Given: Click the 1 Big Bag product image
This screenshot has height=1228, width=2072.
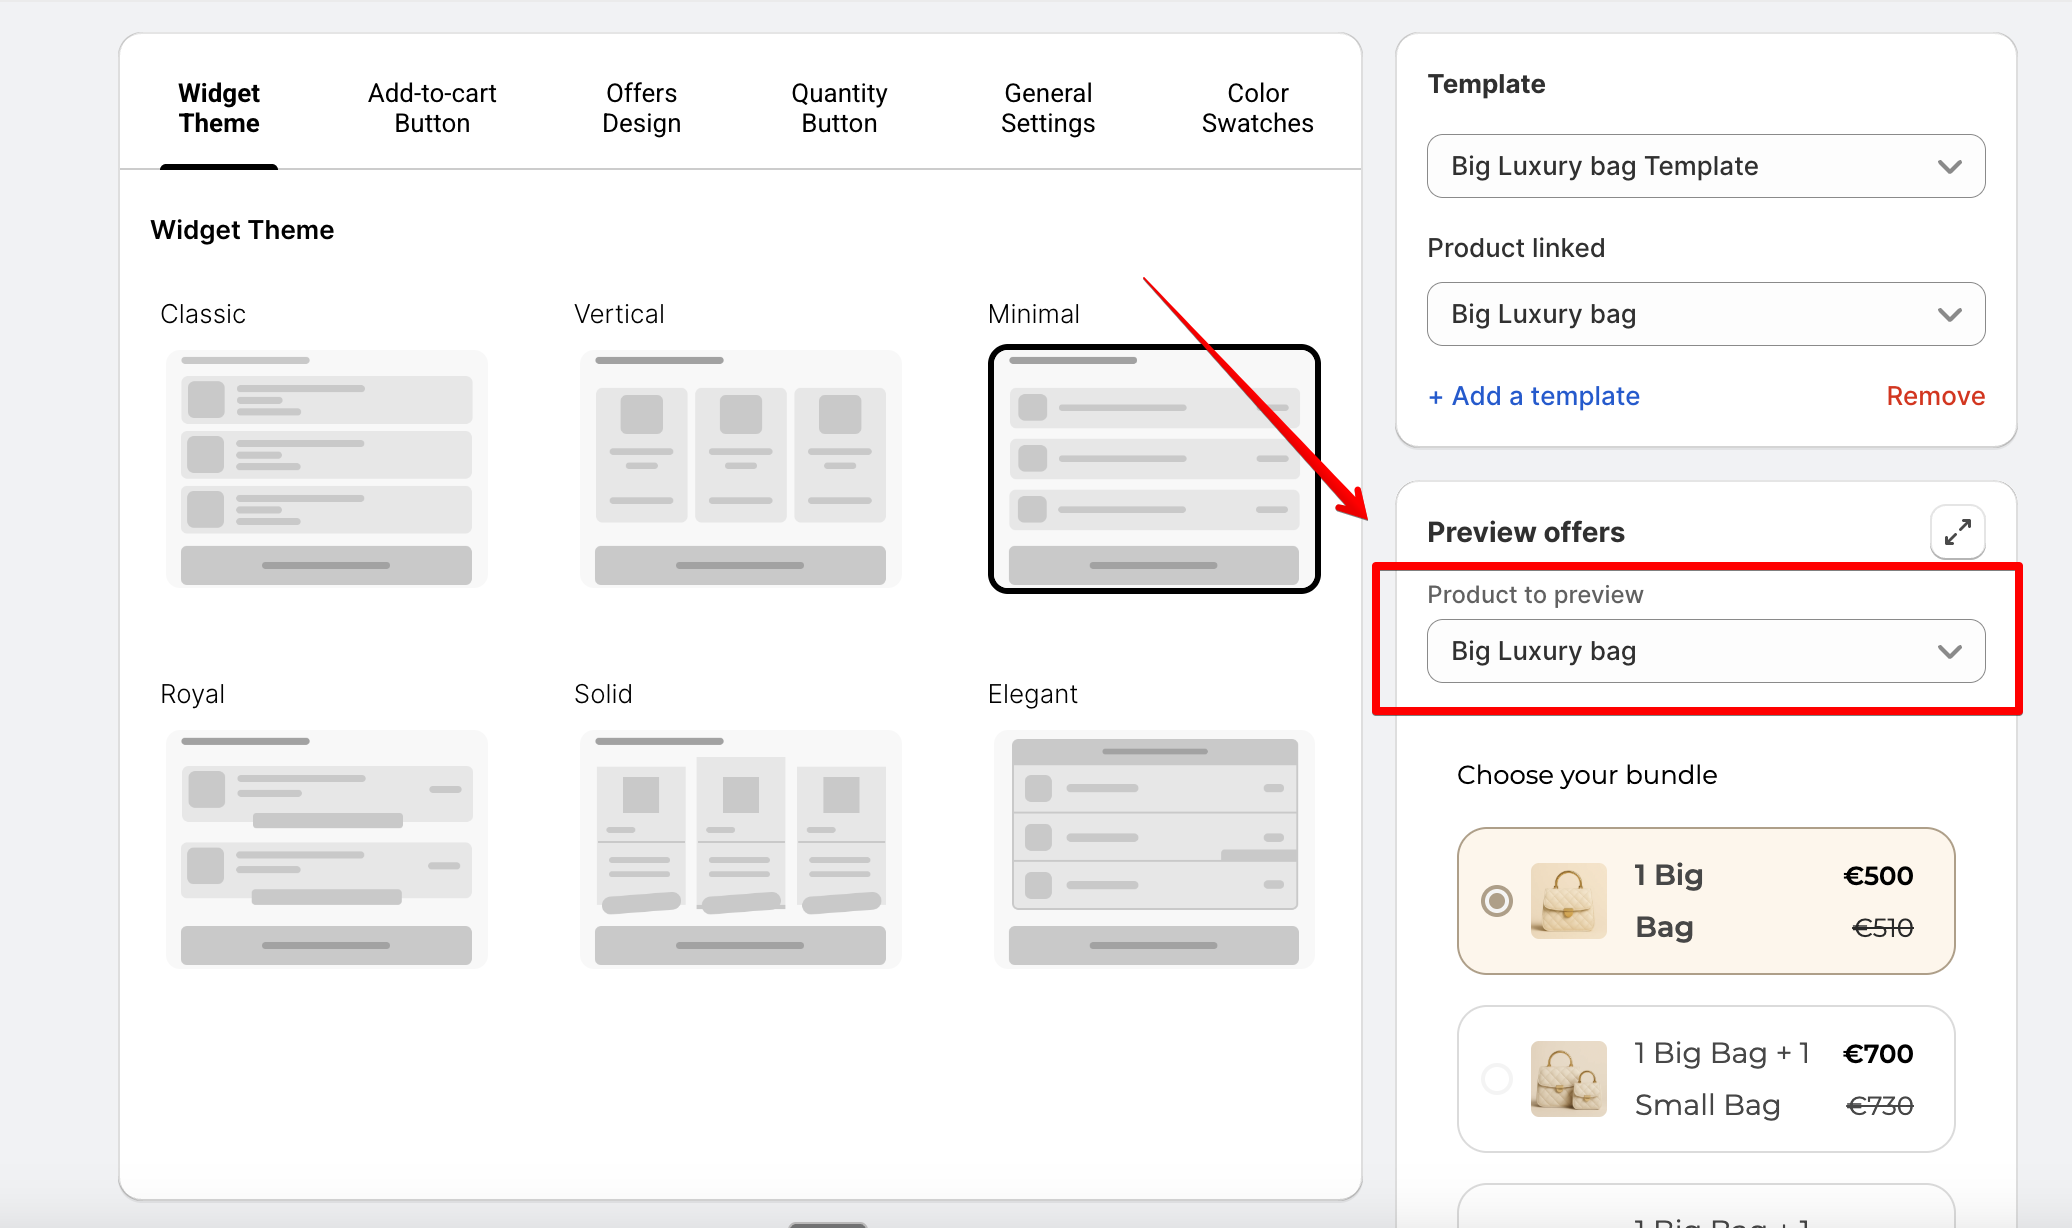Looking at the screenshot, I should click(x=1568, y=900).
